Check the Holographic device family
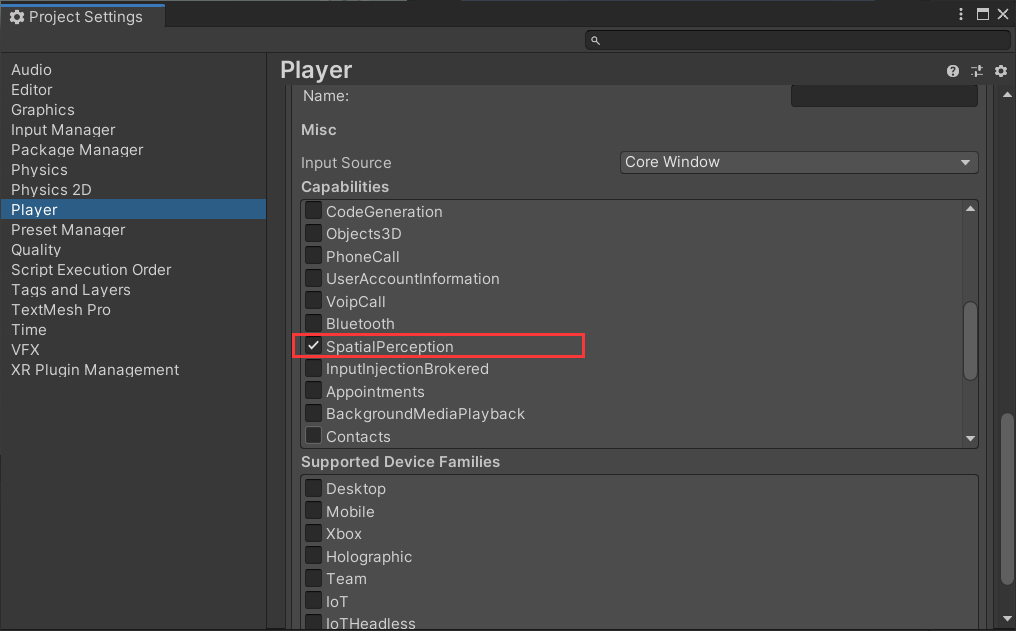The height and width of the screenshot is (631, 1016). tap(314, 556)
